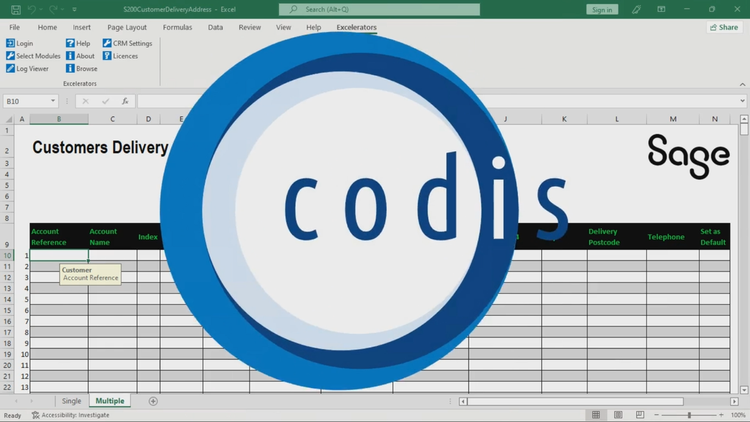Screen dimensions: 750x422
Task: Click the horizontal scrollbar thumb
Action: pyautogui.click(x=575, y=401)
